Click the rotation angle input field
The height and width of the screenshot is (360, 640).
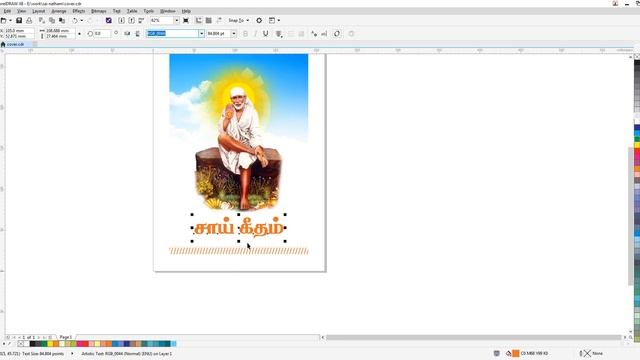pyautogui.click(x=102, y=34)
